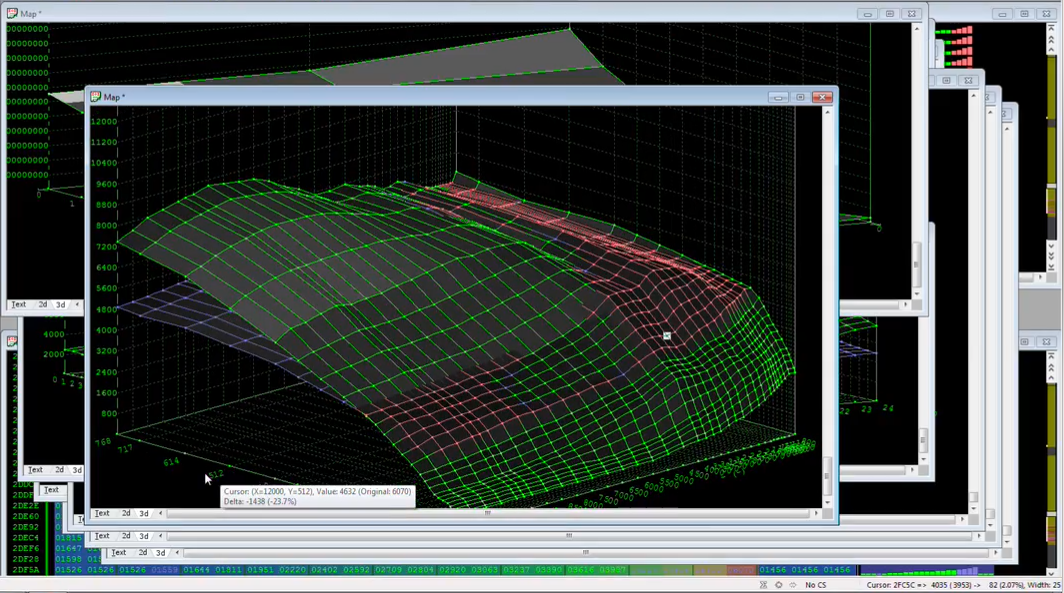Viewport: 1064px width, 593px height.
Task: Jump to top arrow in right hexdump navigator
Action: [1051, 29]
